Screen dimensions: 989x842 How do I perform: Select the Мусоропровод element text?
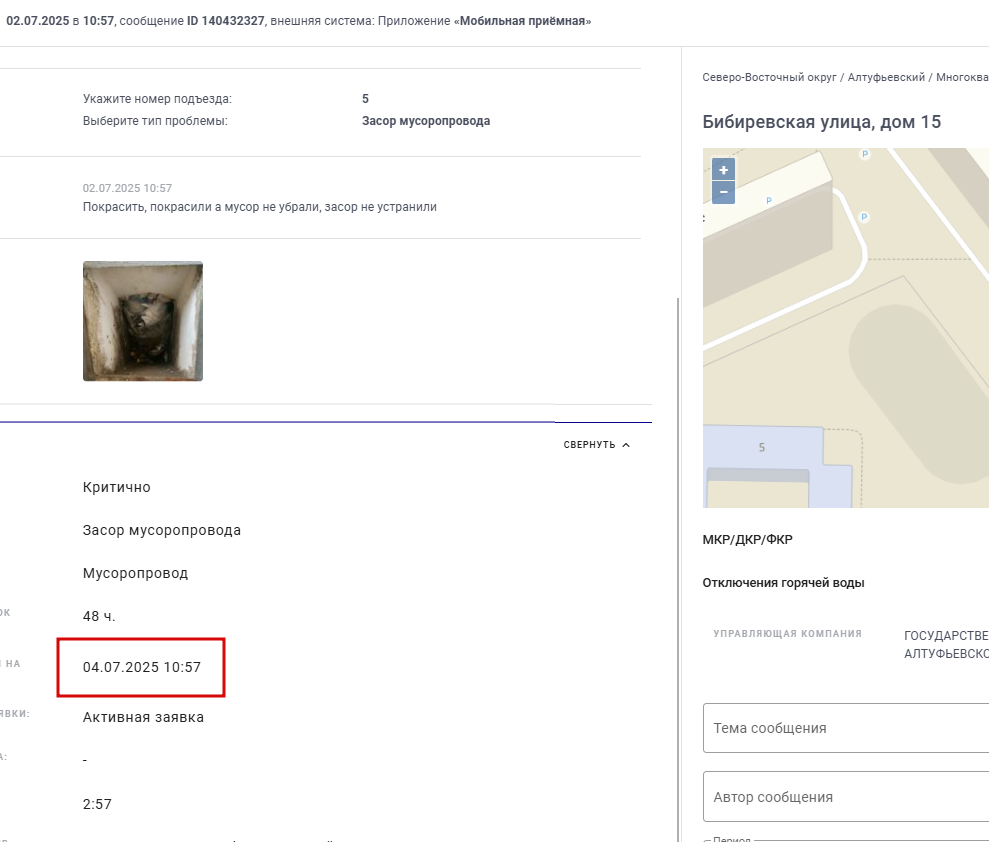(x=136, y=573)
